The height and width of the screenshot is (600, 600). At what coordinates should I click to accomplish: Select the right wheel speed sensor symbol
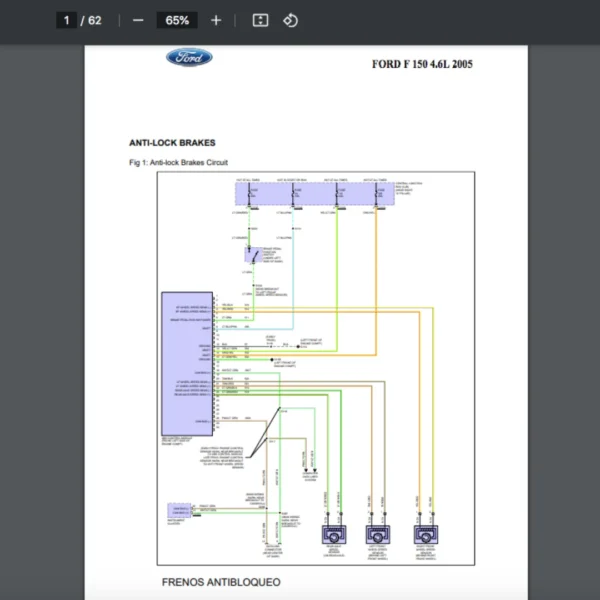click(427, 536)
